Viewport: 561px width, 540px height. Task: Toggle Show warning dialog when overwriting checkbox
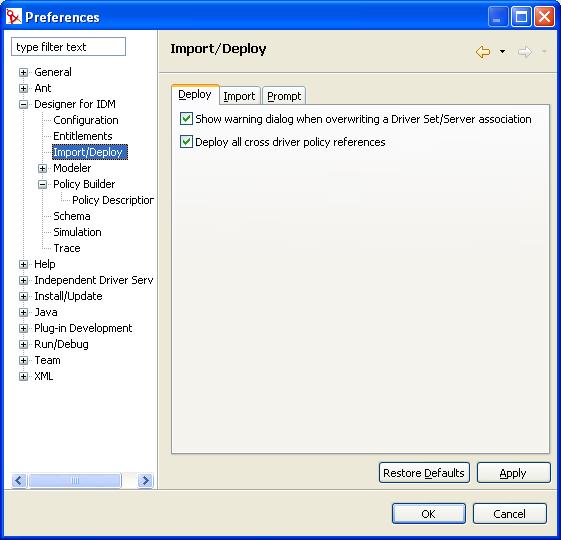186,119
